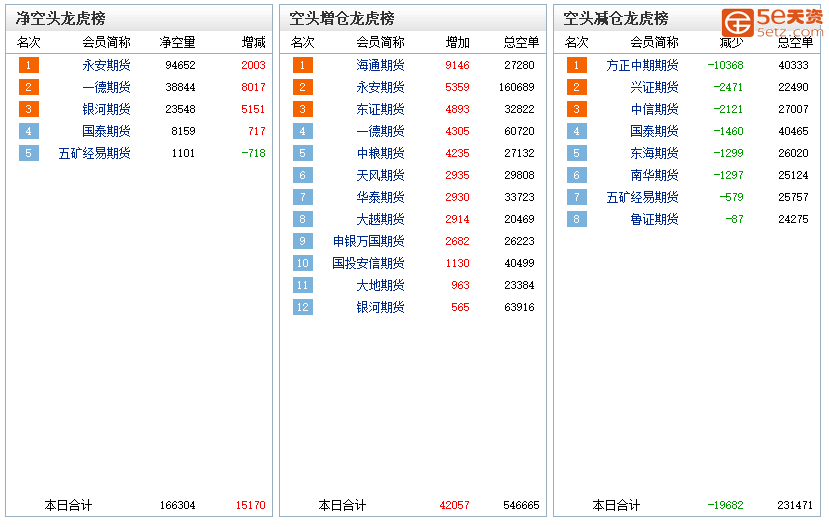Image resolution: width=829 pixels, height=527 pixels.
Task: Click rank 12 badge in the 空头增仓龙虎榜 table
Action: tap(302, 307)
